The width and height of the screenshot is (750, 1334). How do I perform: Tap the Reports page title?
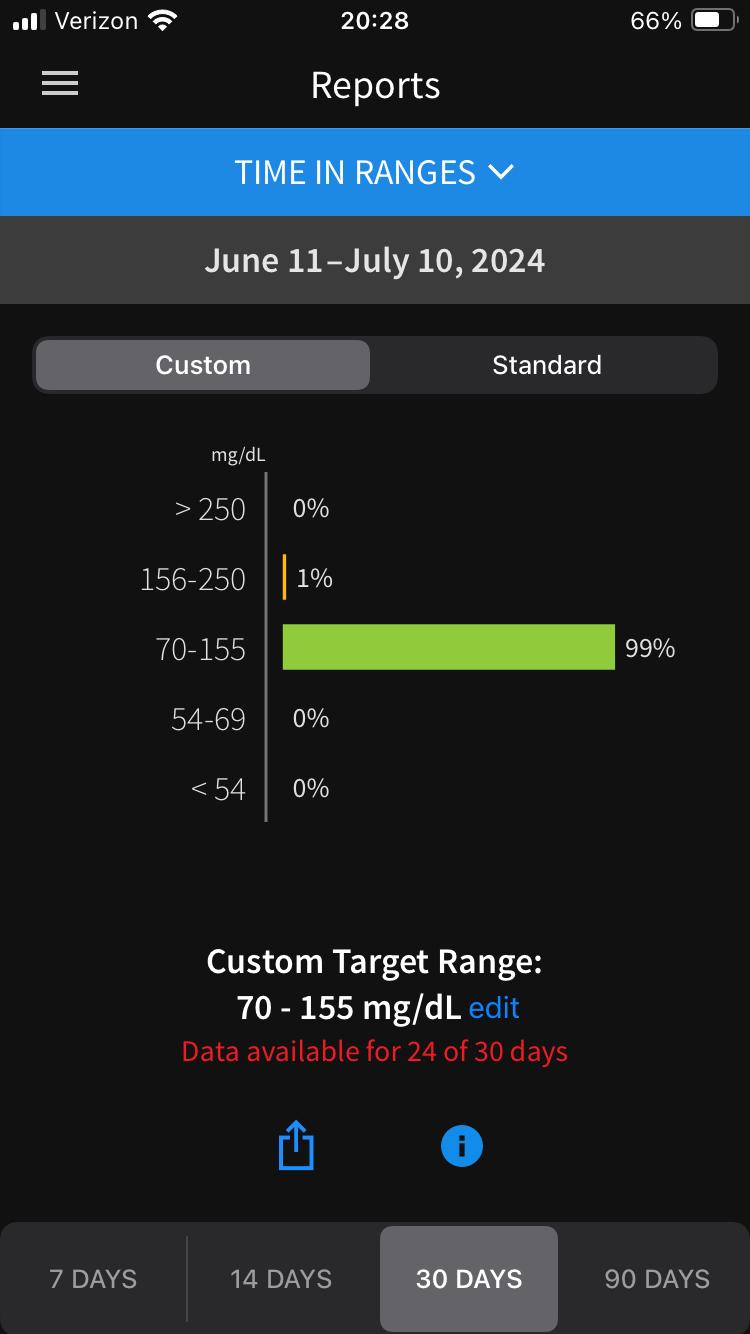[375, 85]
